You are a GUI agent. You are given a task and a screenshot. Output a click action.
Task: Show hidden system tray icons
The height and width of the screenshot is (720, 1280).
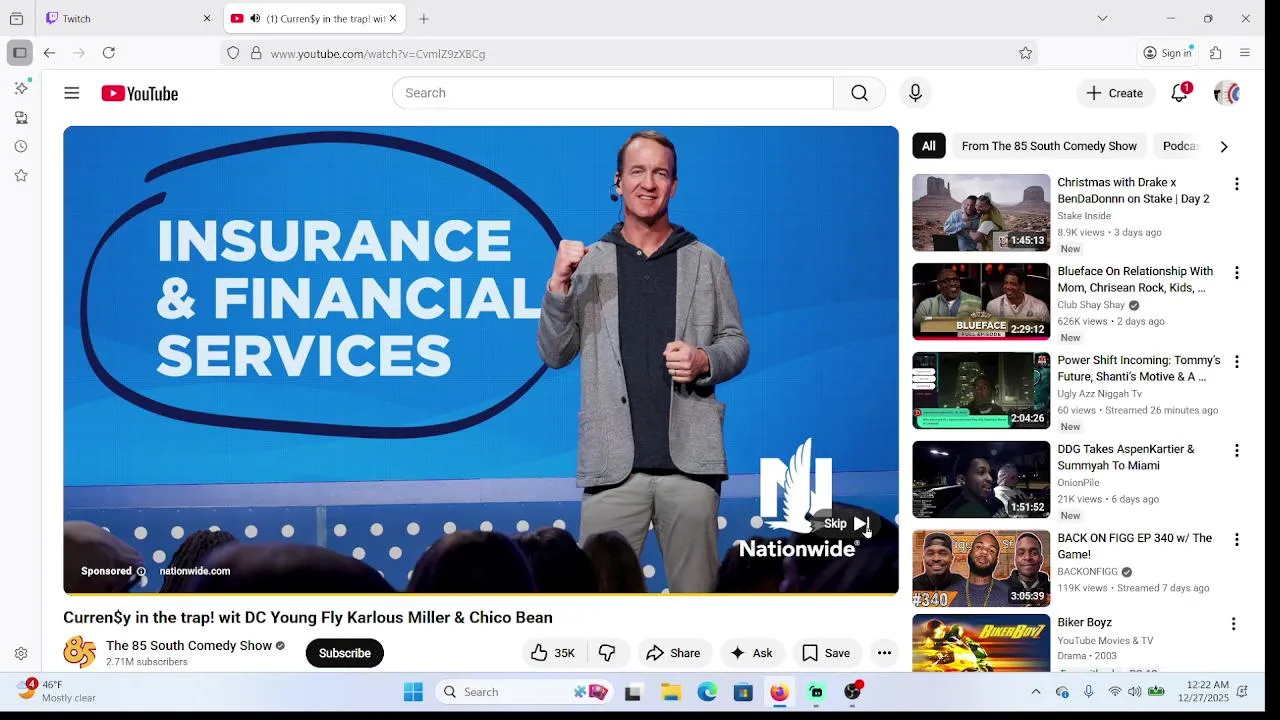pos(1036,692)
